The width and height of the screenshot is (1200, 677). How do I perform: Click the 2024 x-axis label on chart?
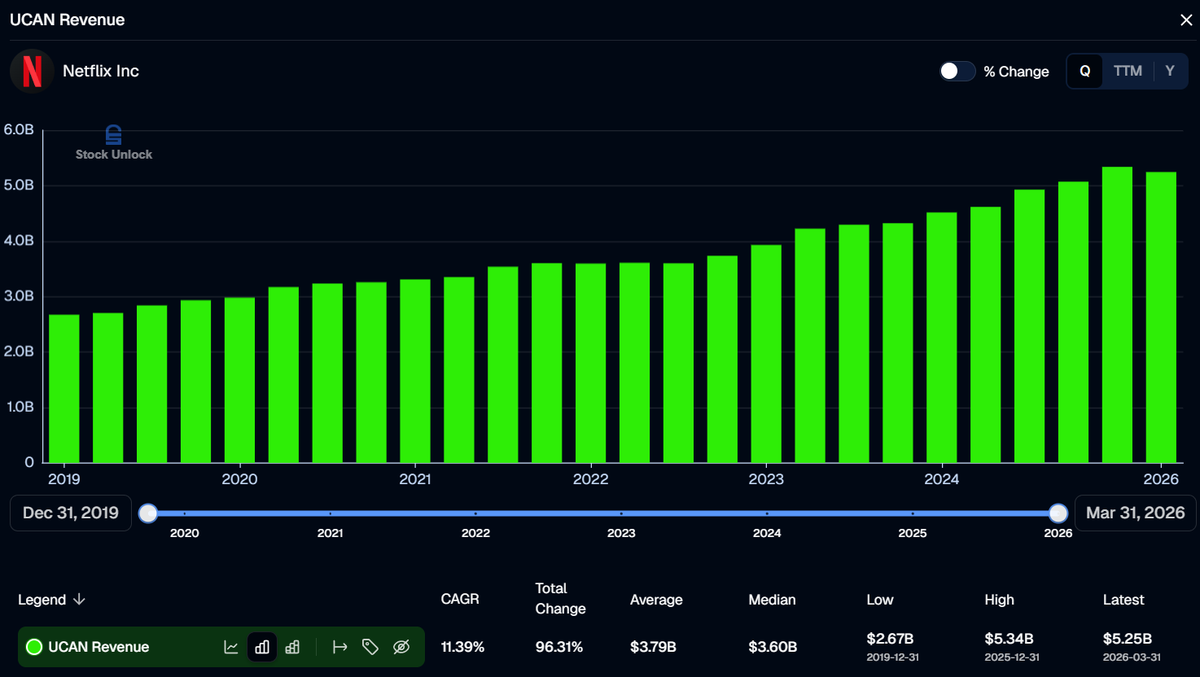942,479
